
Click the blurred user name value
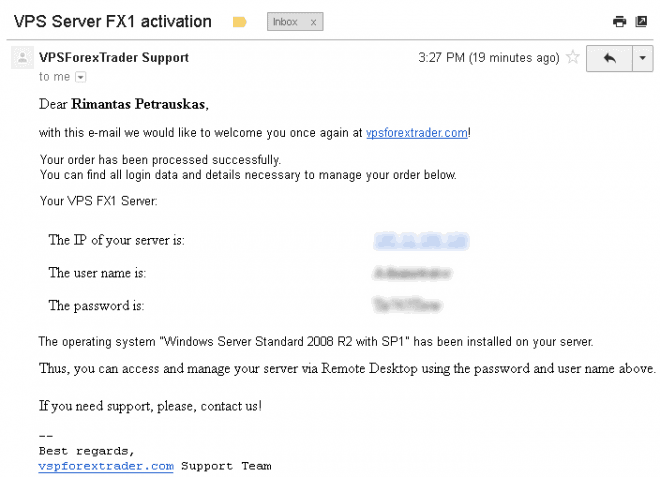coord(412,273)
